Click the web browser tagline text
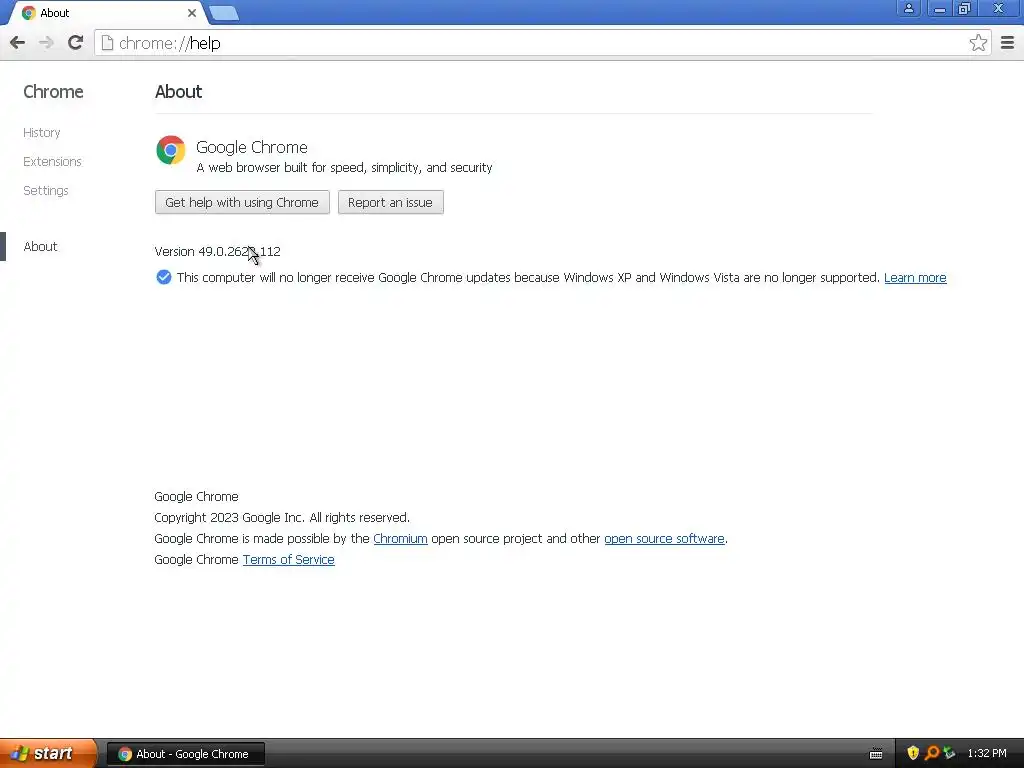The image size is (1024, 768). point(344,168)
